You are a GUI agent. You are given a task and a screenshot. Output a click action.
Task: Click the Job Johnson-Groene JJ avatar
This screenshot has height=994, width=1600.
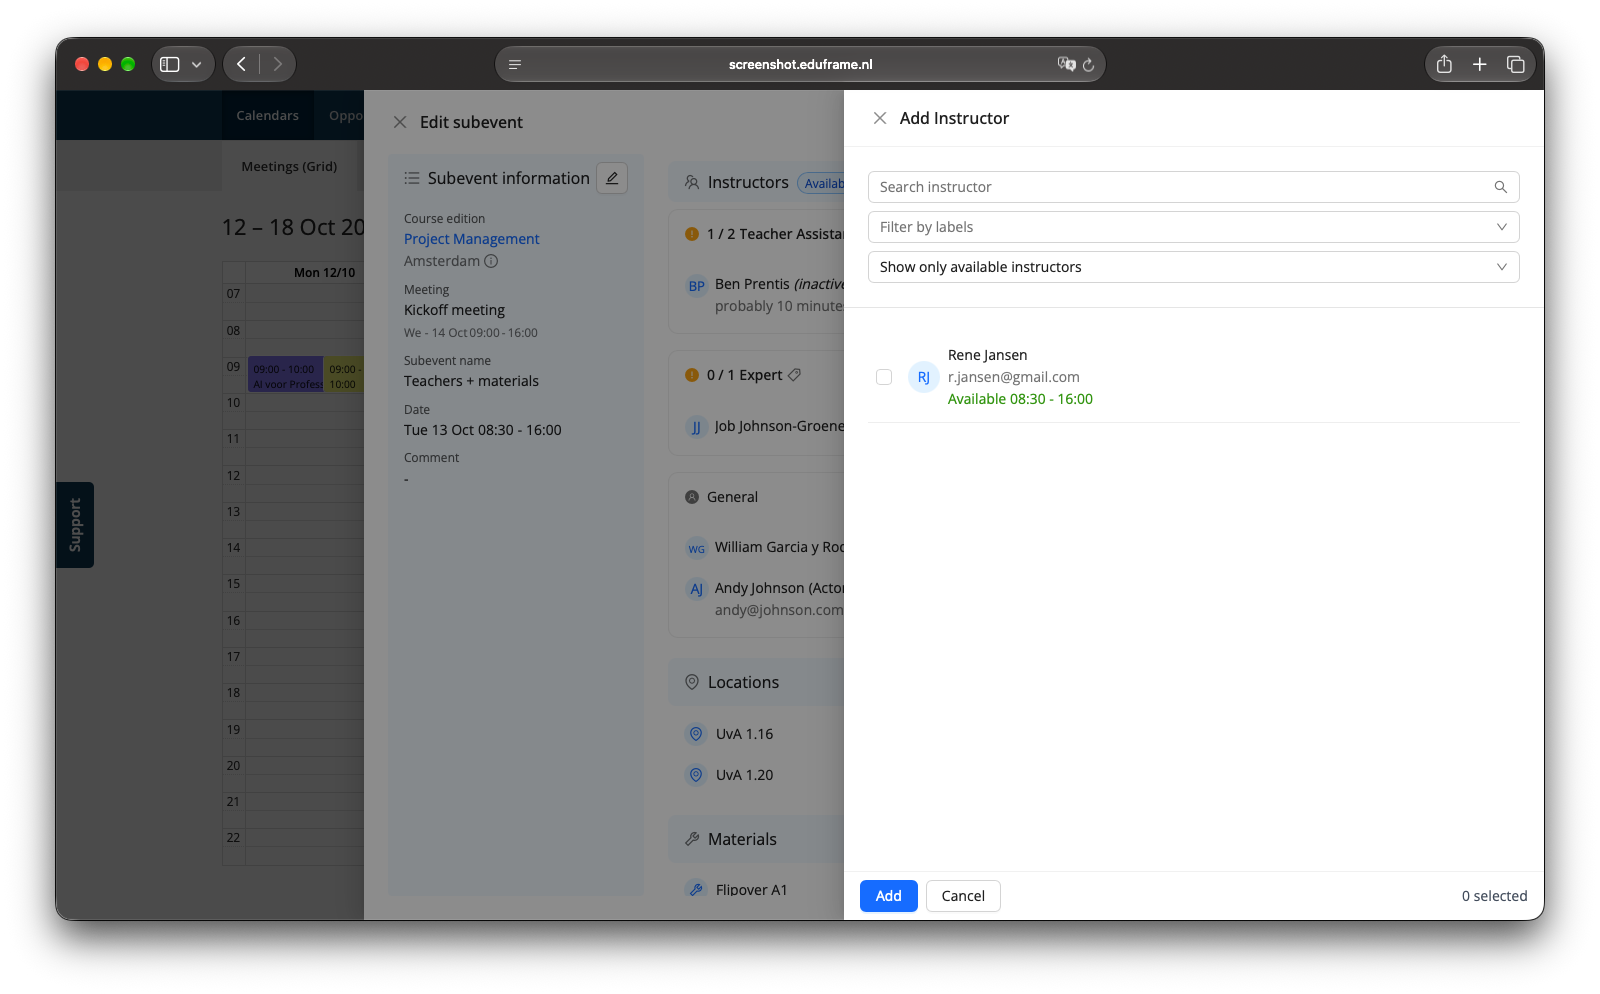click(x=697, y=427)
